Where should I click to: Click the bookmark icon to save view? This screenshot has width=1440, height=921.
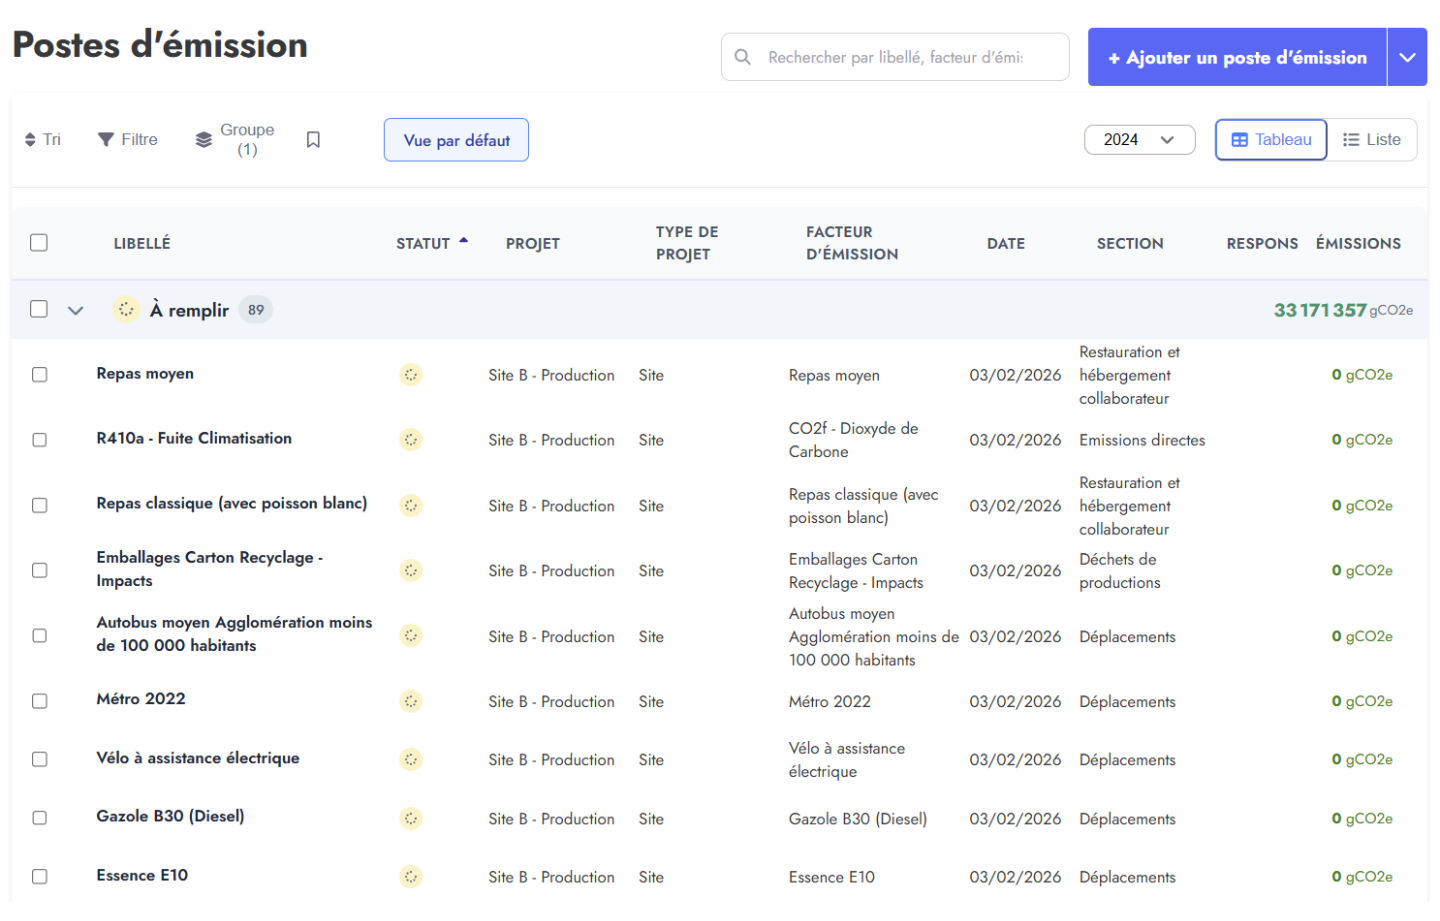pos(313,140)
